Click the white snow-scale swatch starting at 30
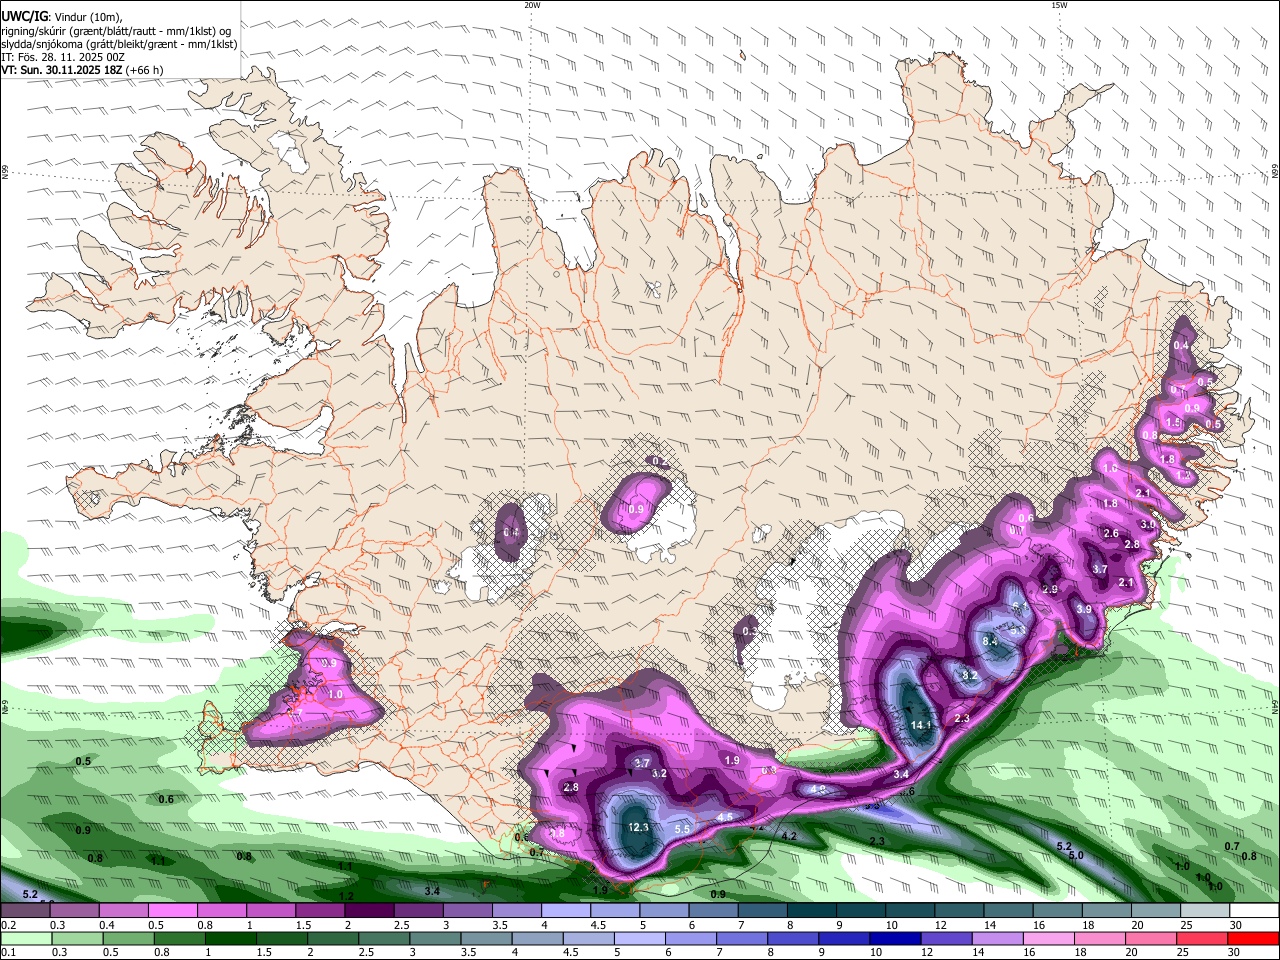The width and height of the screenshot is (1280, 960). click(x=1254, y=911)
